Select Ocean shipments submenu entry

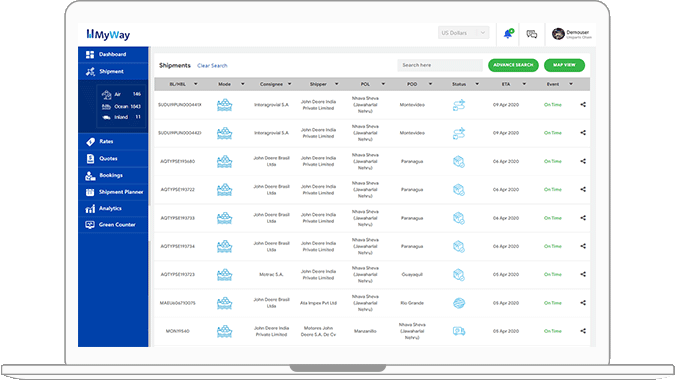coord(121,106)
